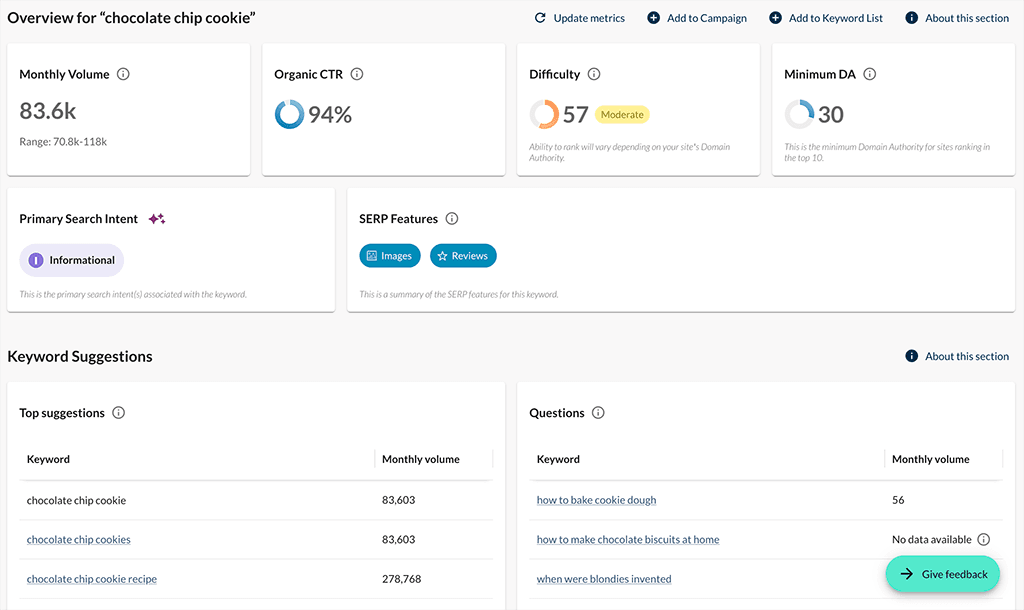Click the Update metrics refresh icon

(539, 18)
